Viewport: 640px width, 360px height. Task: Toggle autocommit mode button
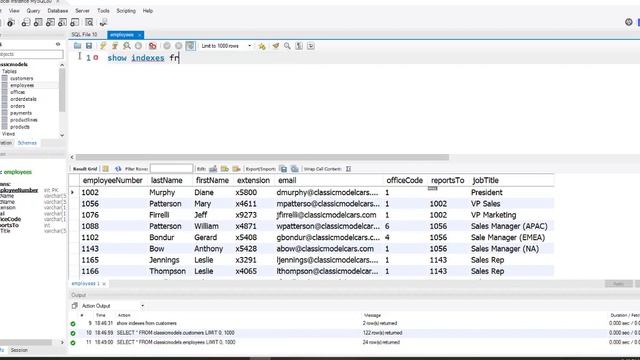tap(190, 46)
